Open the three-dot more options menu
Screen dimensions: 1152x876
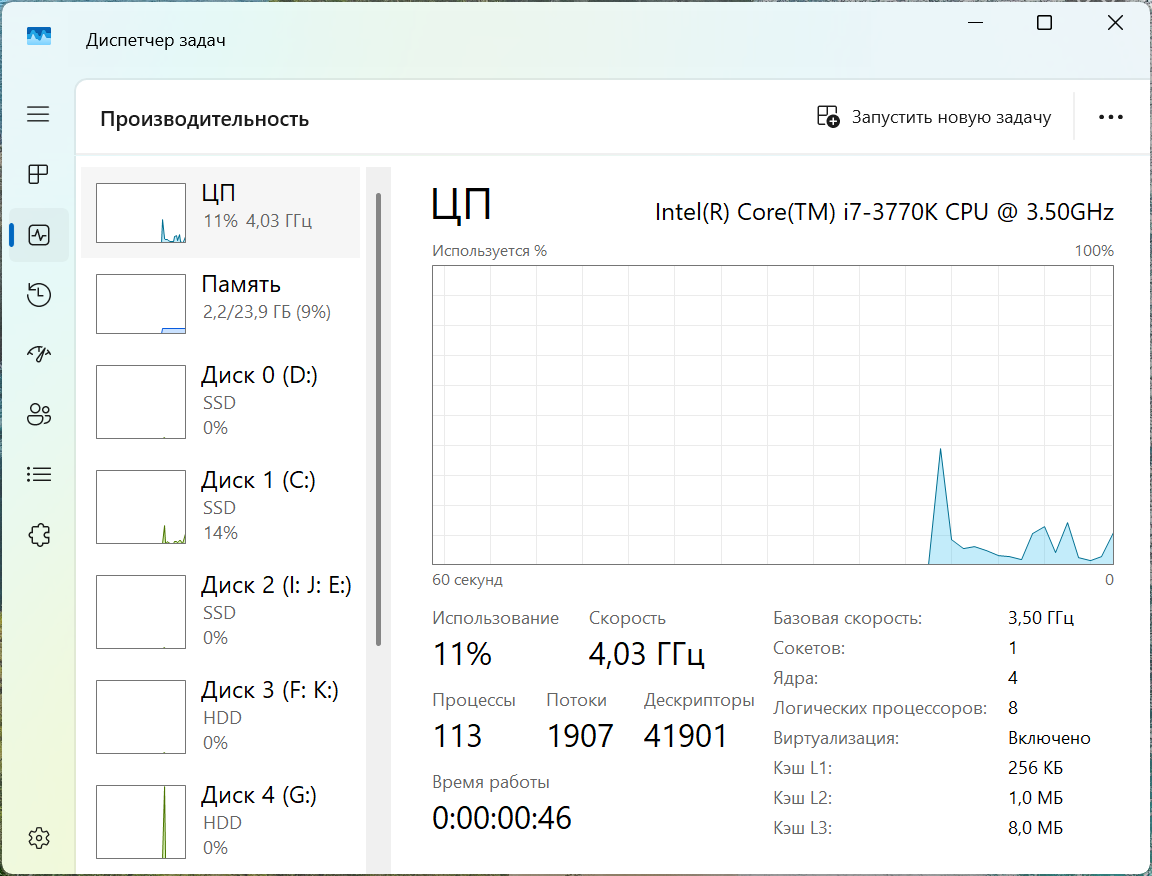click(x=1110, y=117)
